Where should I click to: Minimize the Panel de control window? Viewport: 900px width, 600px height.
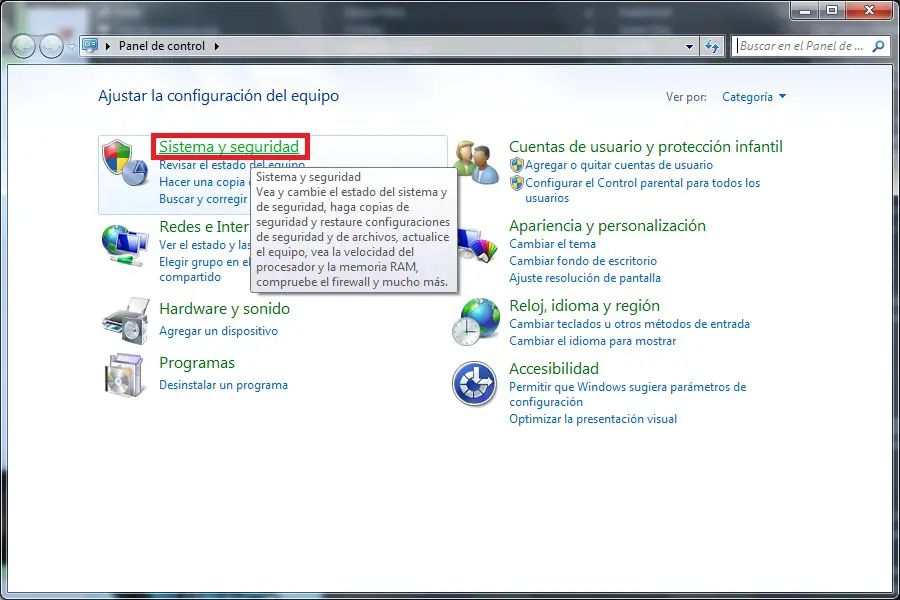click(805, 10)
